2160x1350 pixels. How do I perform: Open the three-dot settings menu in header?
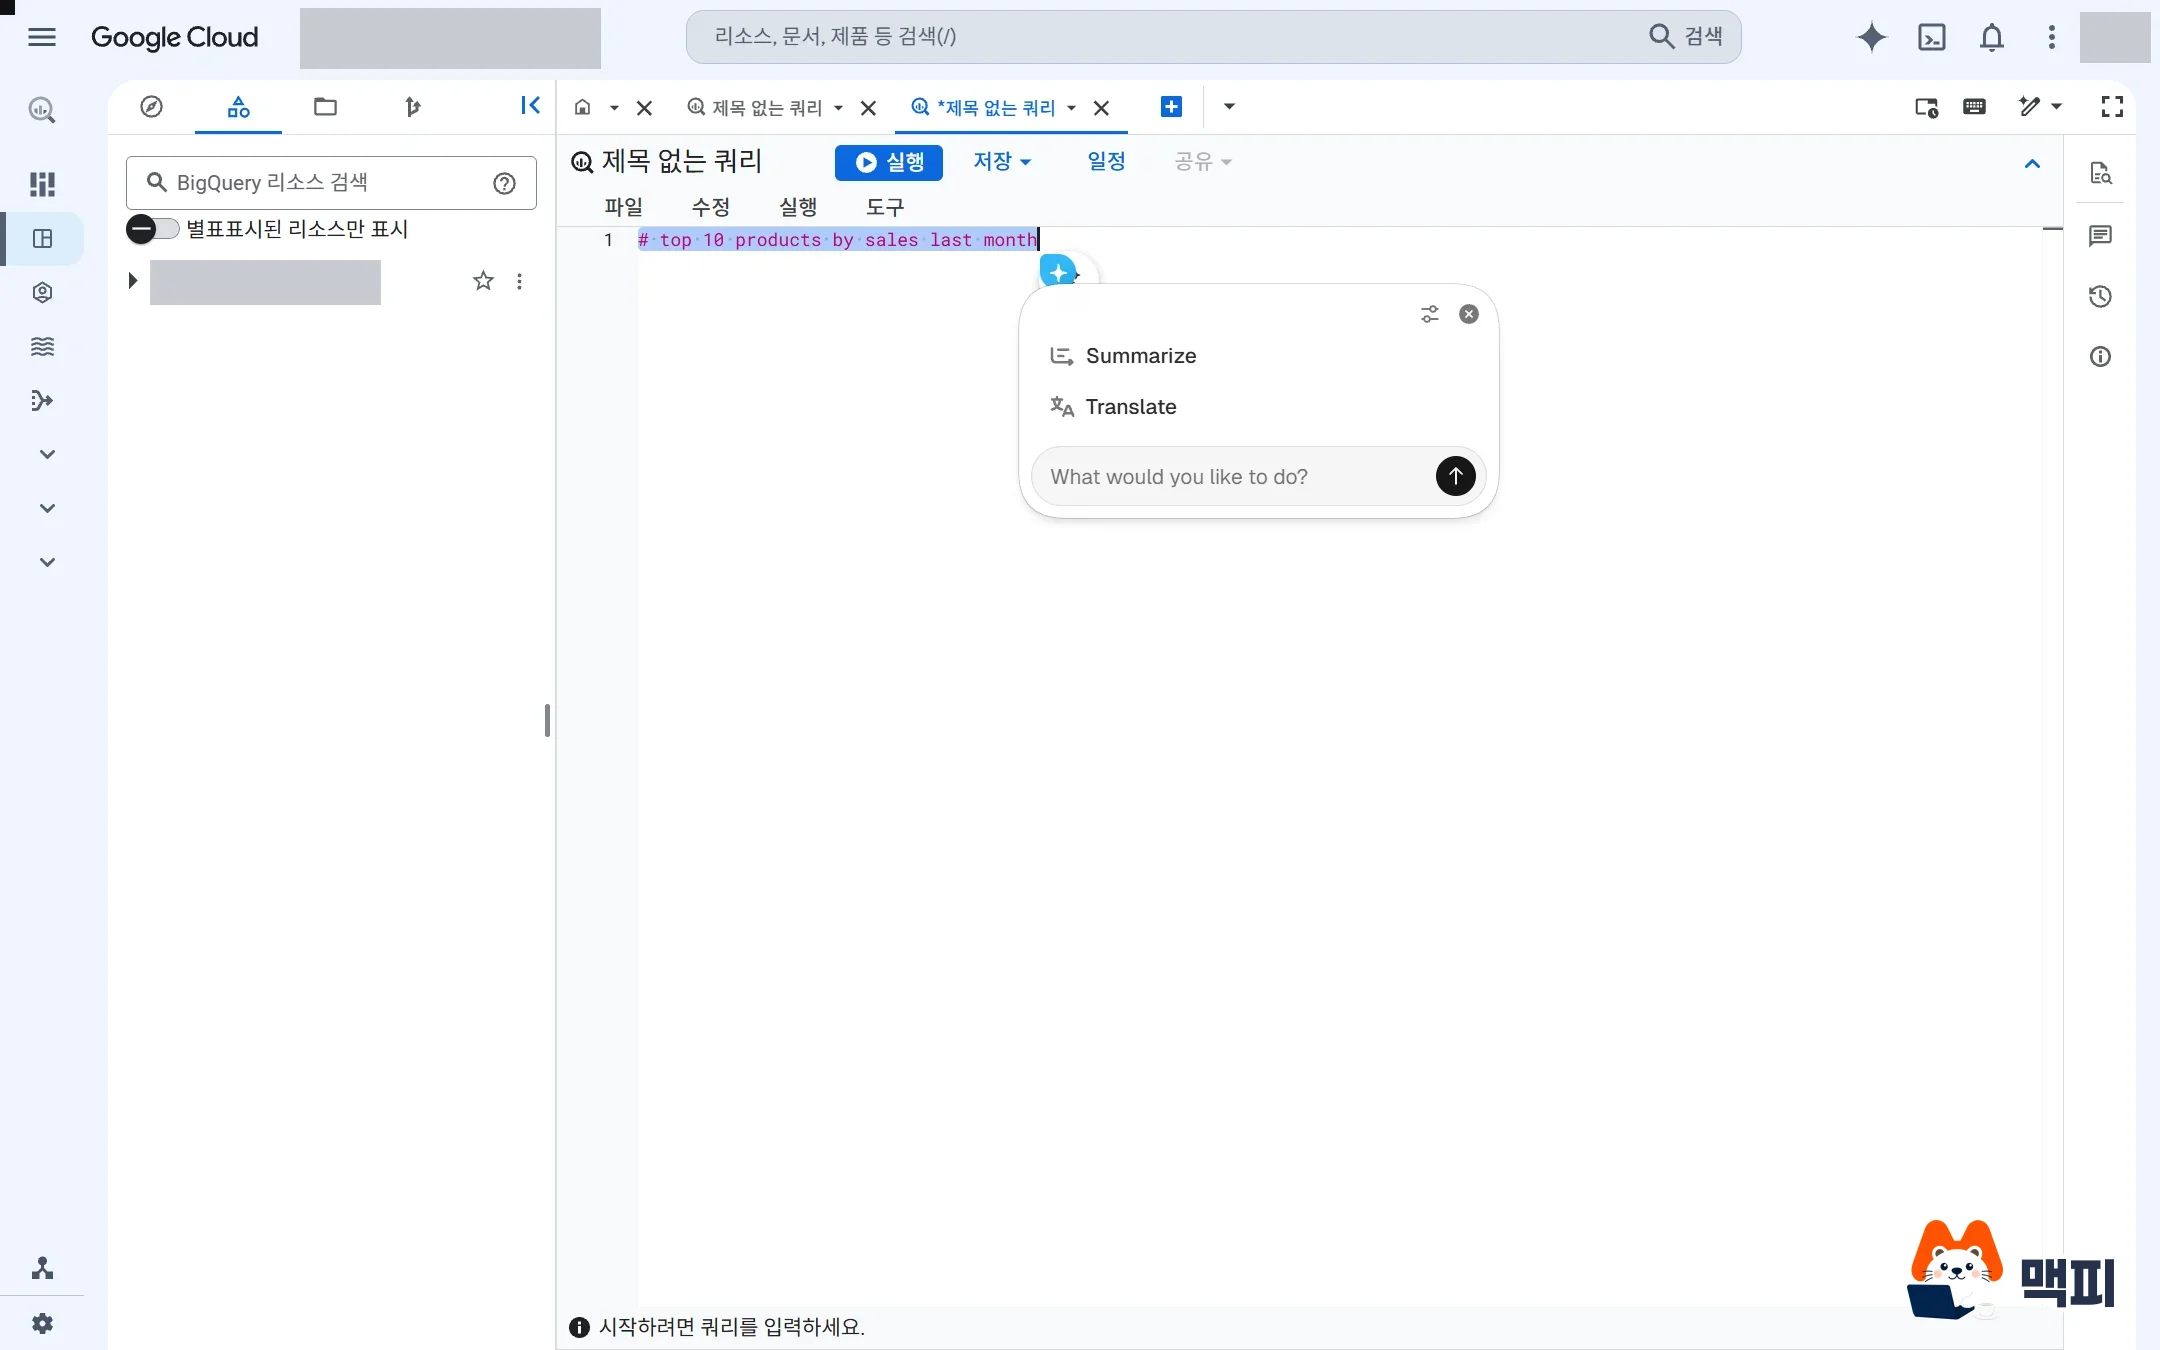click(2051, 37)
